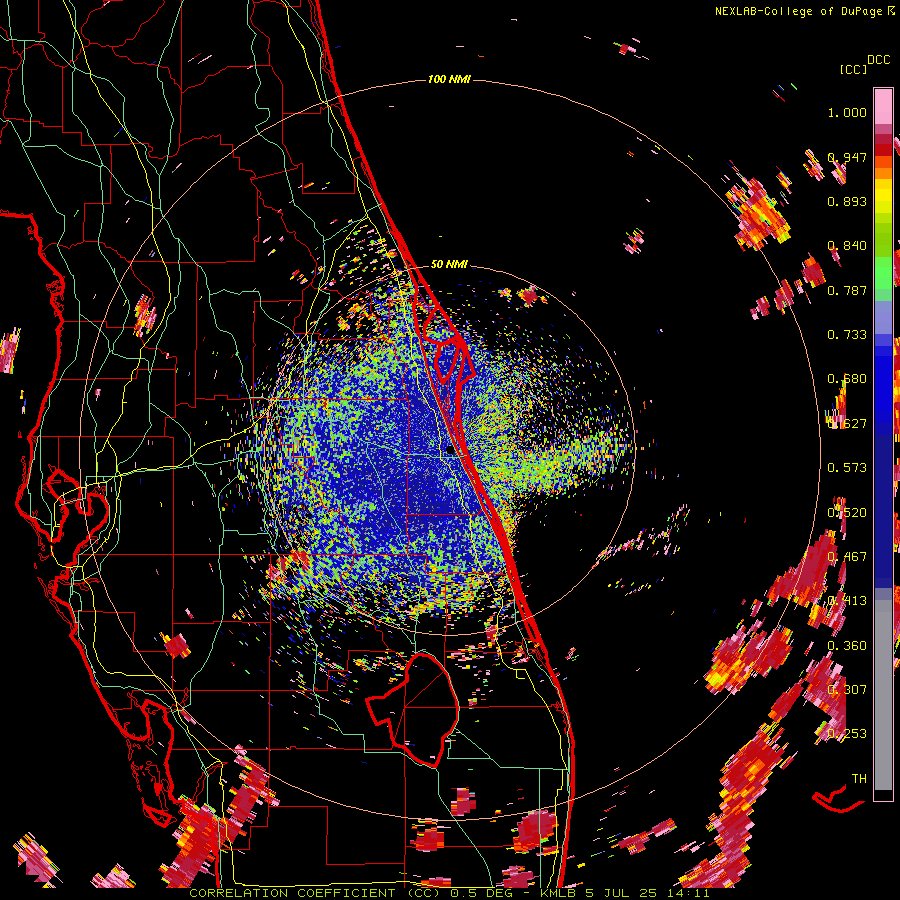900x900 pixels.
Task: Select the gray lower segment of the color bar
Action: 883,695
